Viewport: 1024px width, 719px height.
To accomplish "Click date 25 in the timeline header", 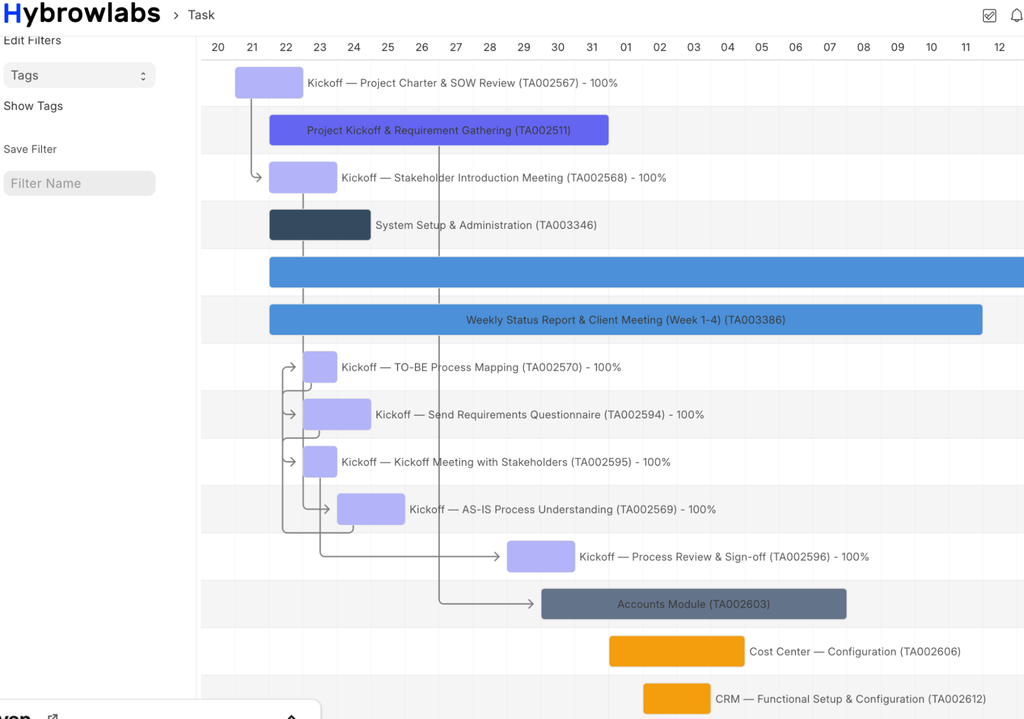I will point(388,47).
